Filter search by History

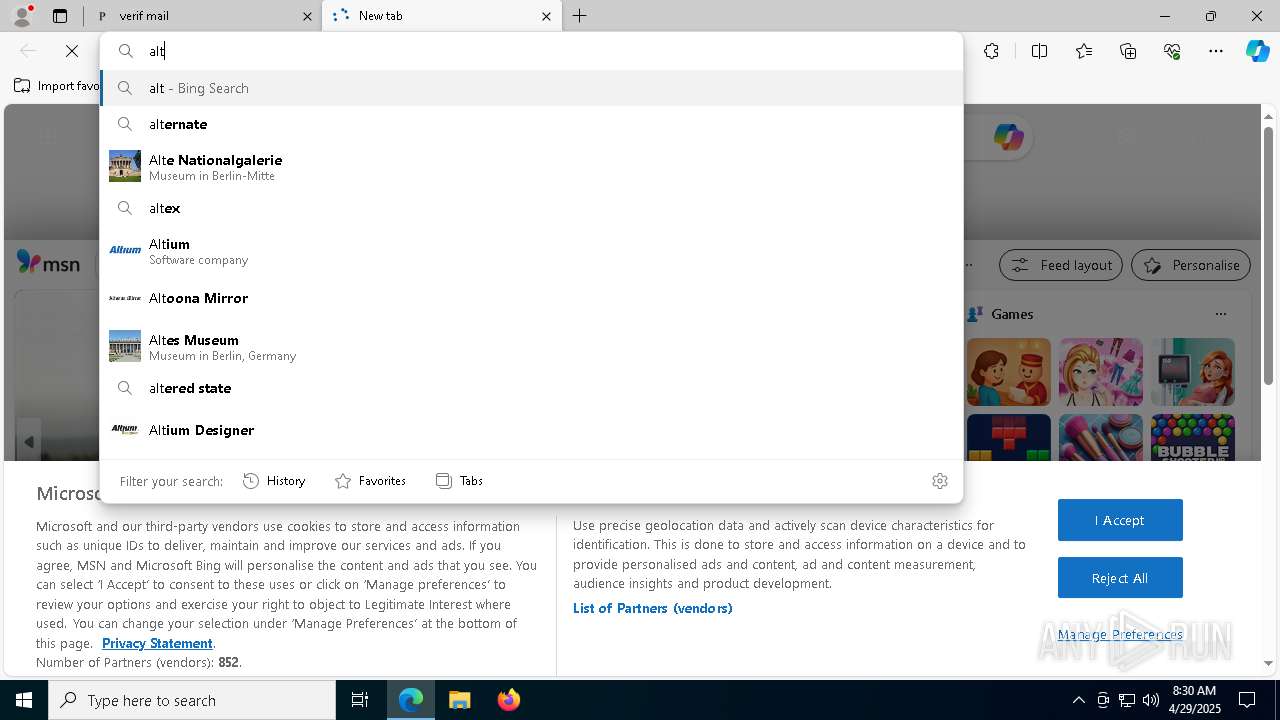[274, 481]
